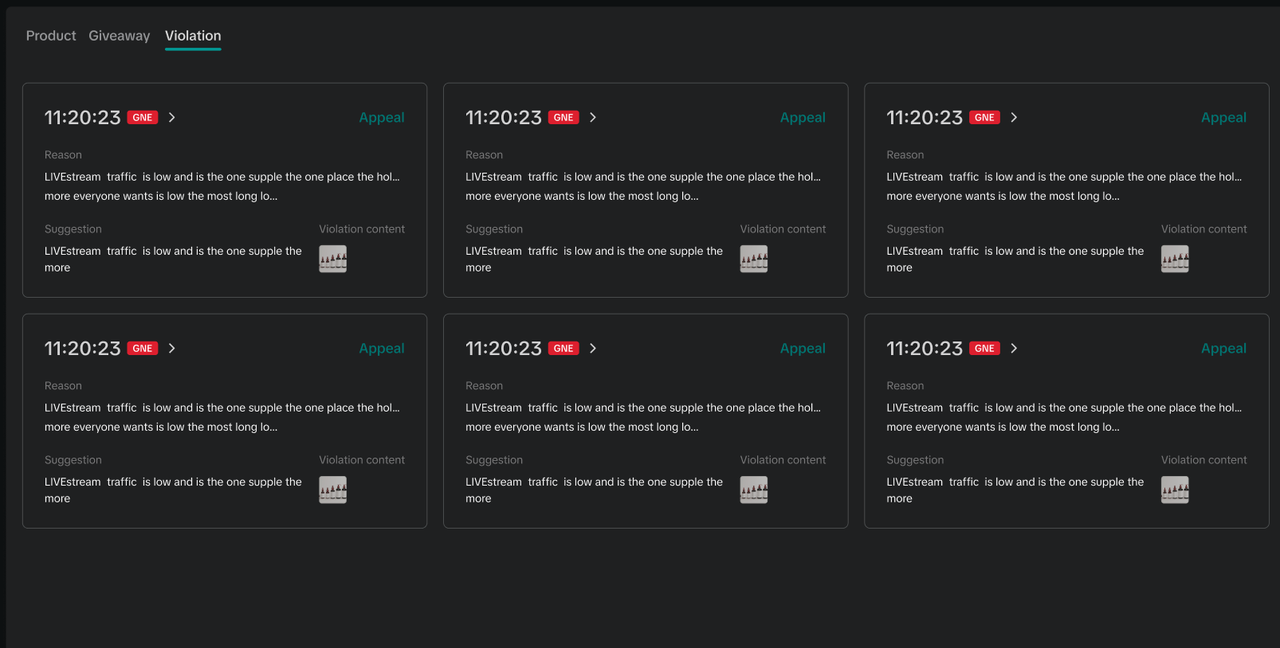Switch to the Product tab

(51, 36)
